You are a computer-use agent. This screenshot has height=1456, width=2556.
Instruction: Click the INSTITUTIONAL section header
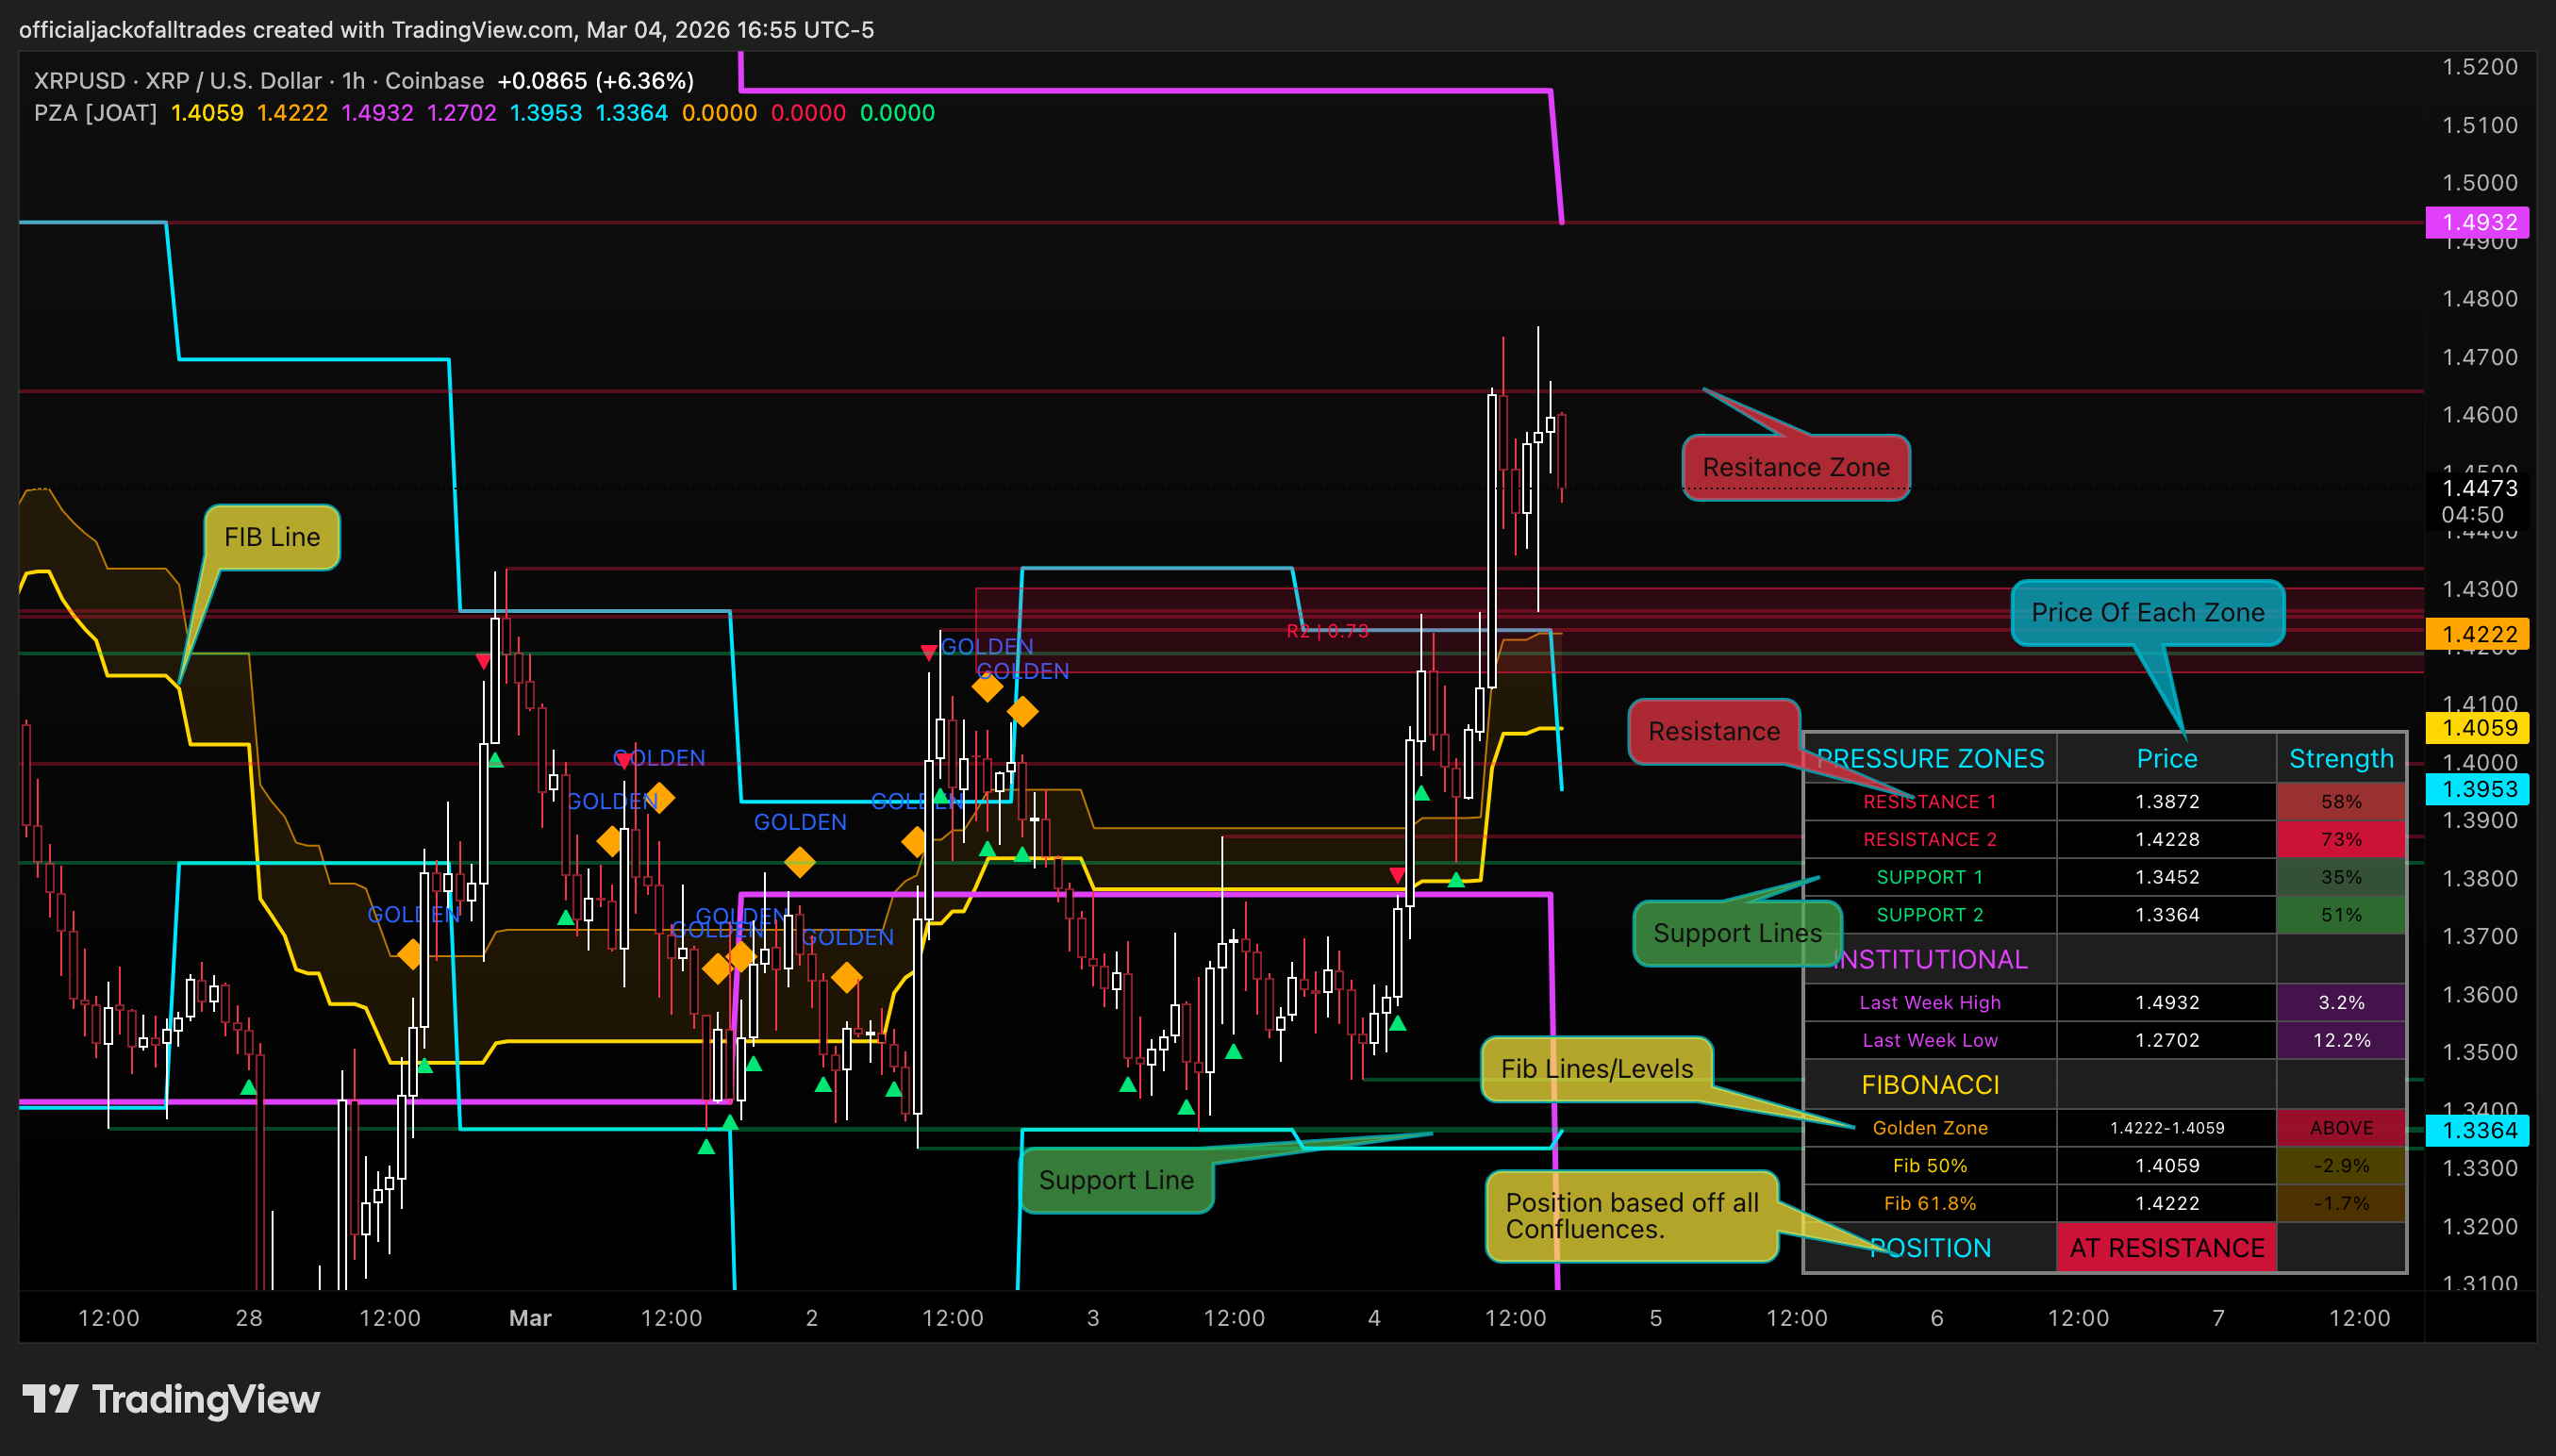click(x=1930, y=960)
